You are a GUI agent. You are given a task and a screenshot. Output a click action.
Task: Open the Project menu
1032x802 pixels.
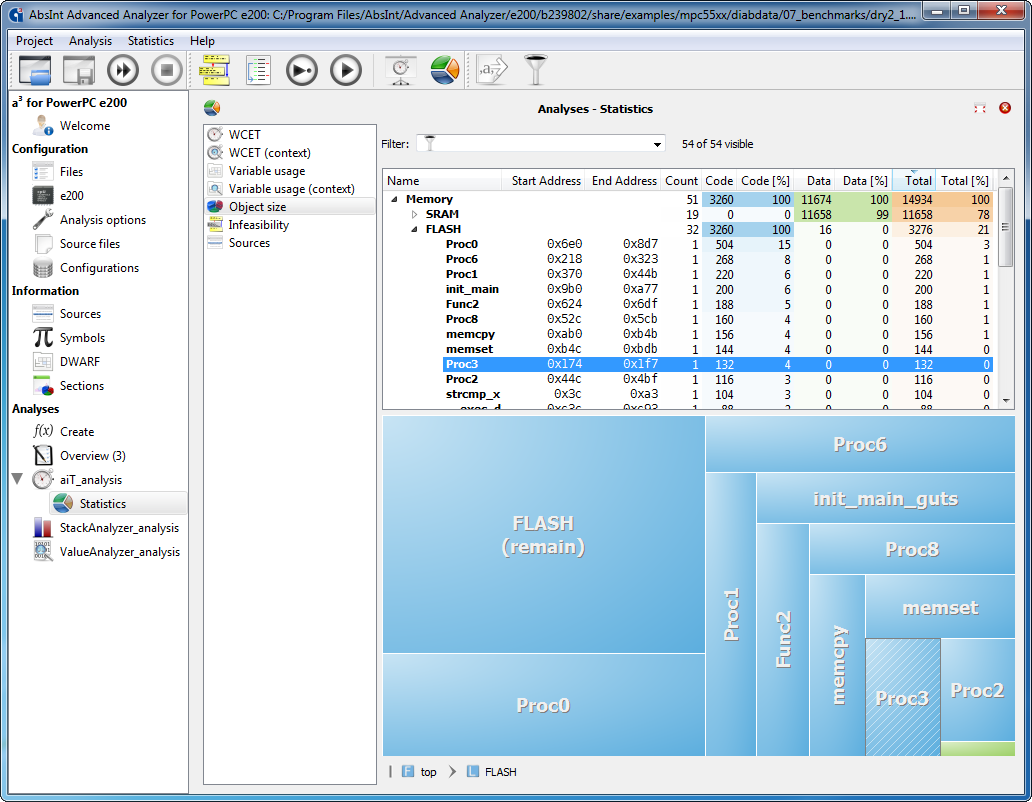pos(34,41)
